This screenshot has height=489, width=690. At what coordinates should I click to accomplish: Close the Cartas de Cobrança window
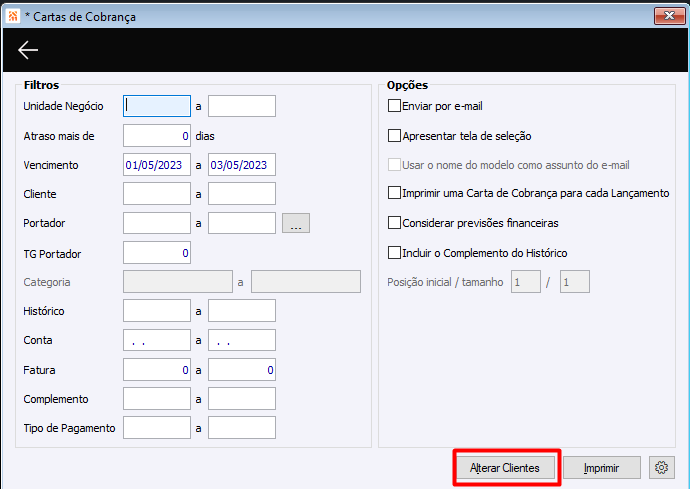669,16
